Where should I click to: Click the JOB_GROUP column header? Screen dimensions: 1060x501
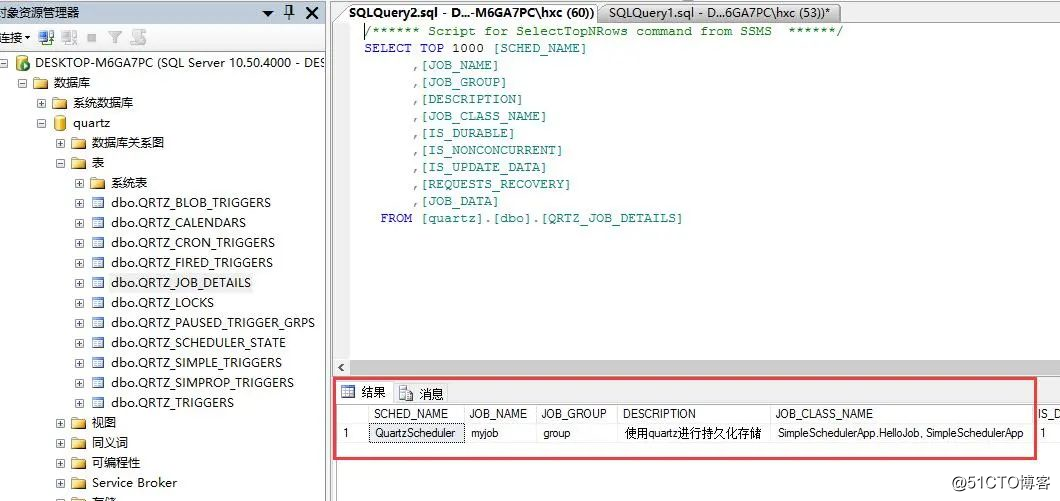pyautogui.click(x=577, y=413)
